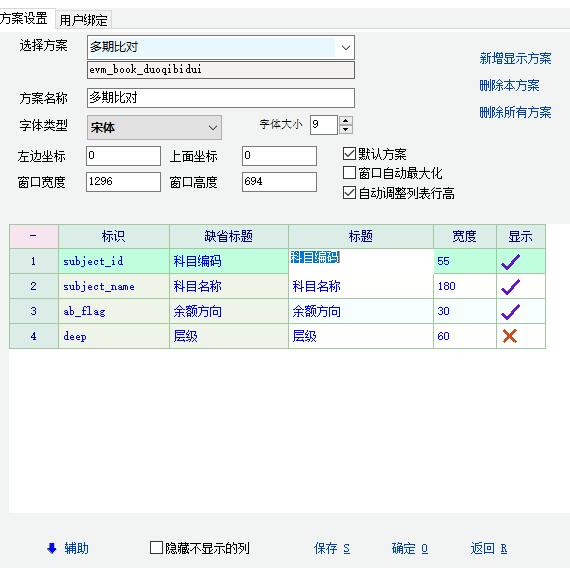
Task: Click 科目编码 in 缺省标题 column
Action: (x=229, y=261)
